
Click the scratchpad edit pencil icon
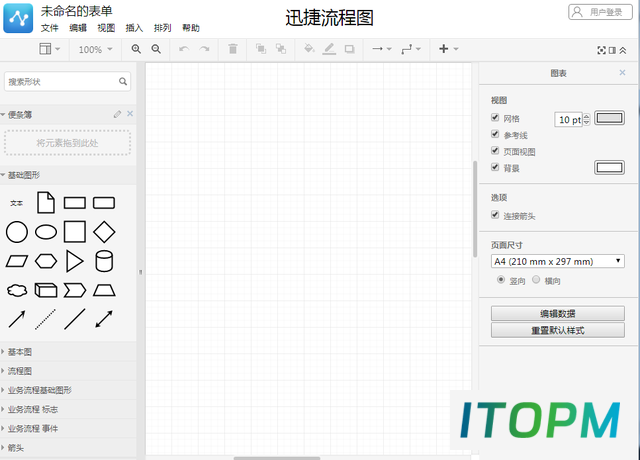118,114
